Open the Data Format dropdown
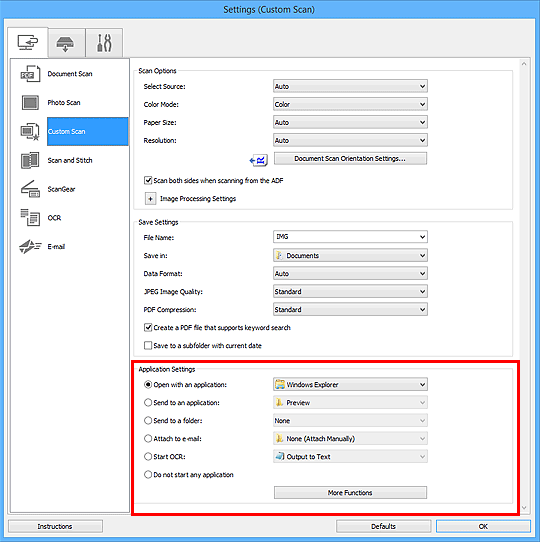The image size is (540, 542). click(350, 273)
